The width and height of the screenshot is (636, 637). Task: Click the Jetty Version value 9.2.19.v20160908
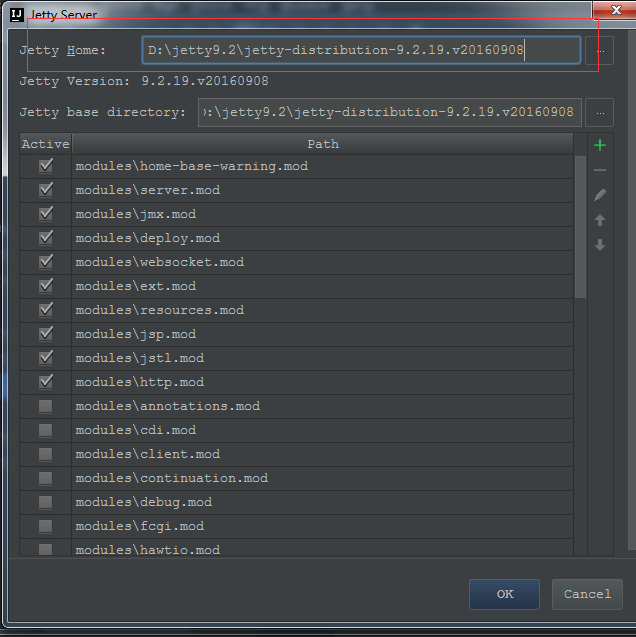point(205,81)
